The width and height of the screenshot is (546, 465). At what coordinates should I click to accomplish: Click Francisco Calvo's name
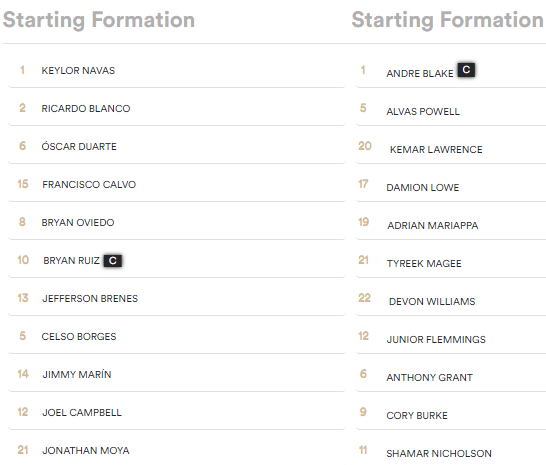point(89,185)
